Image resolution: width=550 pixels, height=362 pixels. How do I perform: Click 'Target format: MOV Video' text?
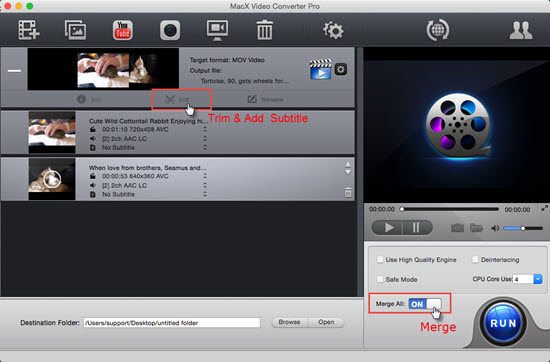click(227, 60)
